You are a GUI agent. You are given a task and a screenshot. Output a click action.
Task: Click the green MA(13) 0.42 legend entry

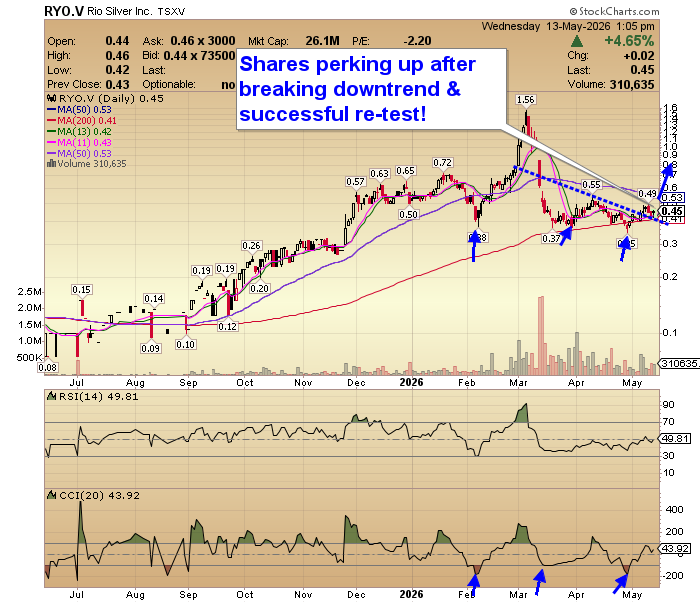79,132
